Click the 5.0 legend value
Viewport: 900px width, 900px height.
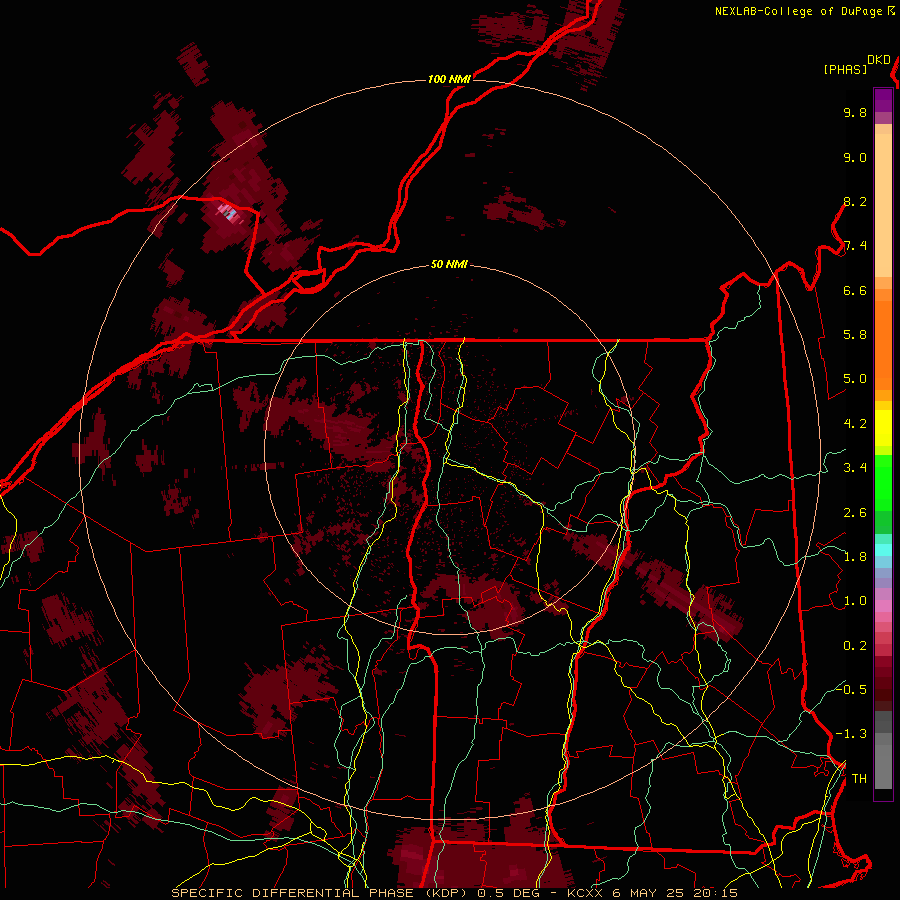855,379
